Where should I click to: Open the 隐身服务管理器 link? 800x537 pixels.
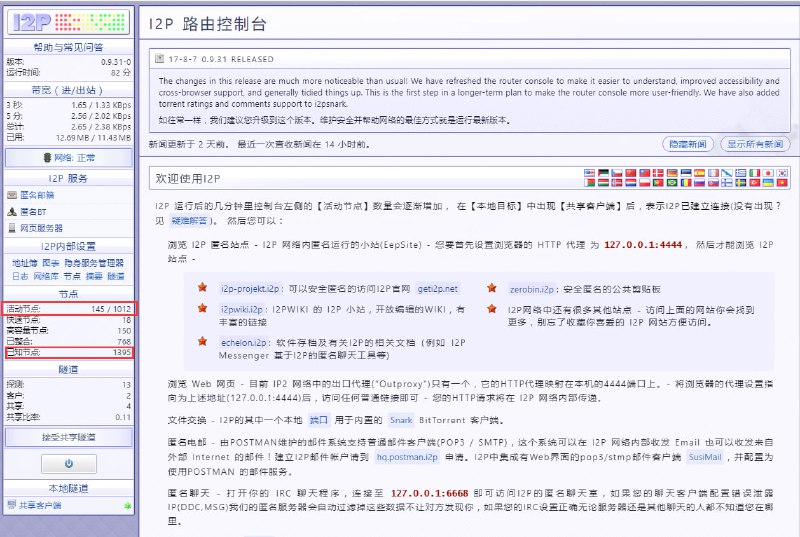tap(94, 263)
